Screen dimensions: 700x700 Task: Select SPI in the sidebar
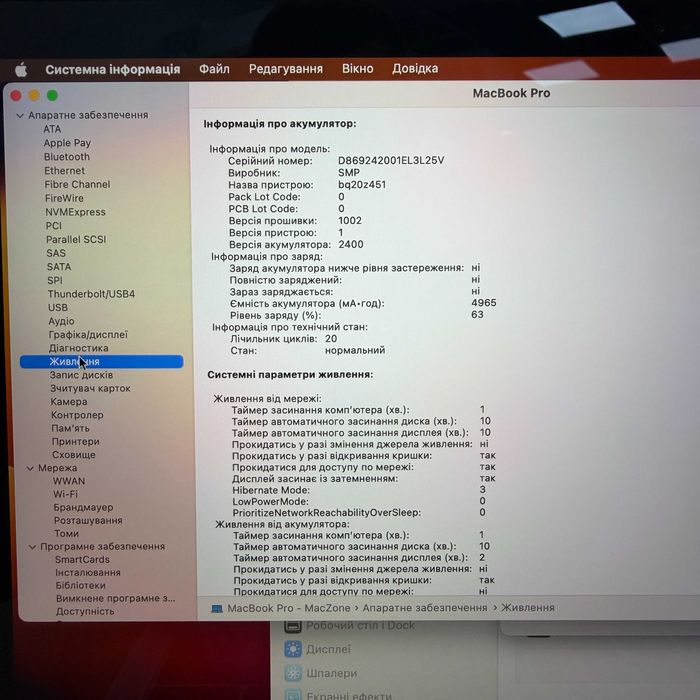click(55, 280)
